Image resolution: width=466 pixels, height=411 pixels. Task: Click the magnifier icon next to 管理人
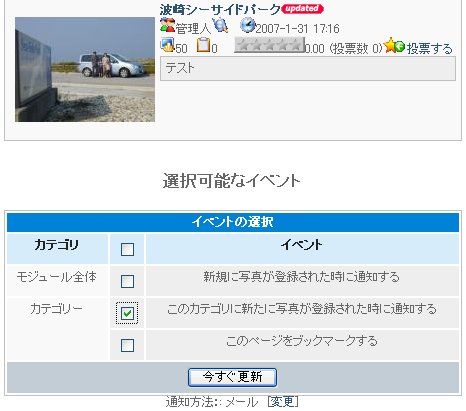[220, 25]
